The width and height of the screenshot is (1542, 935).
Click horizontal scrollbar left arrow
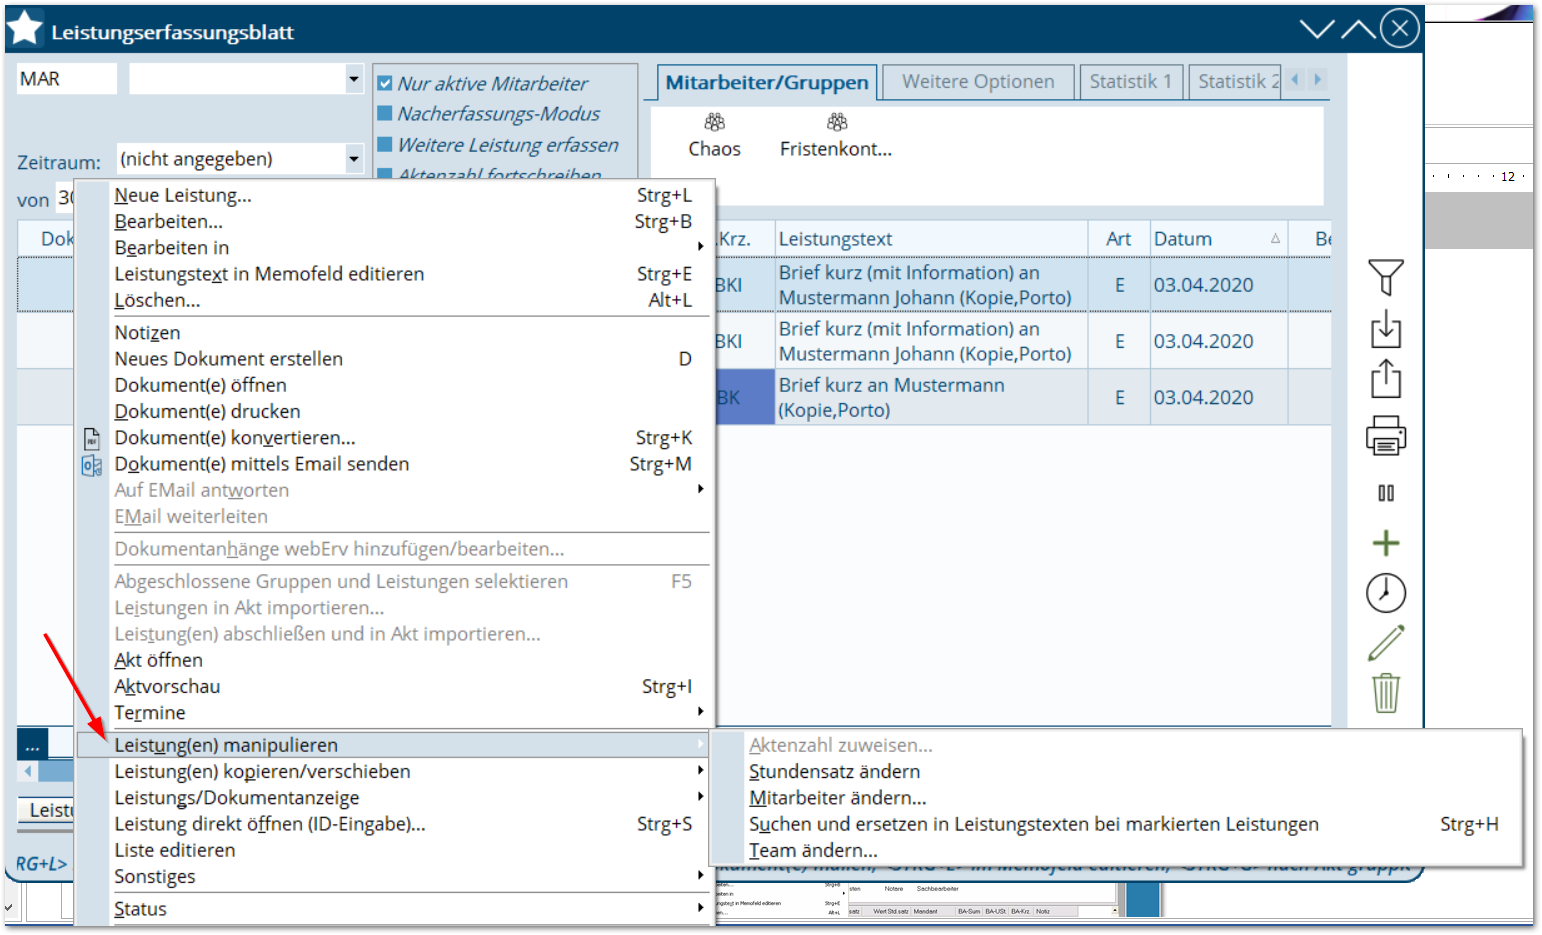[x=28, y=771]
